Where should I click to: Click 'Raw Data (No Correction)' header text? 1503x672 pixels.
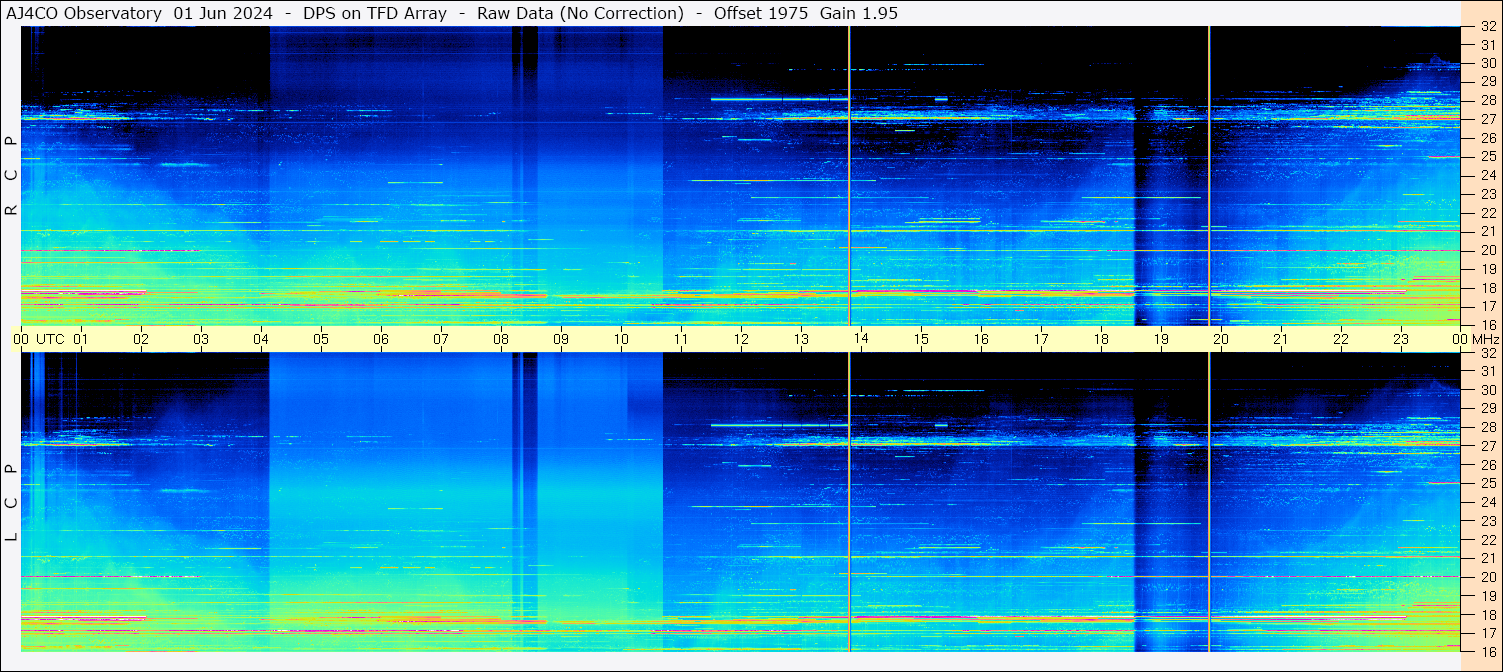(580, 13)
